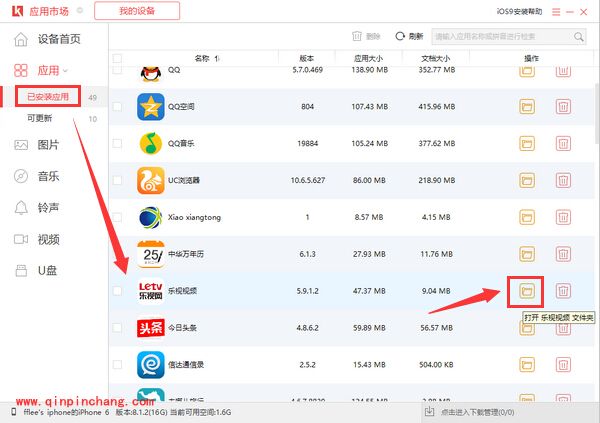Click the 应用大小 column header
The height and width of the screenshot is (423, 600).
click(x=368, y=59)
